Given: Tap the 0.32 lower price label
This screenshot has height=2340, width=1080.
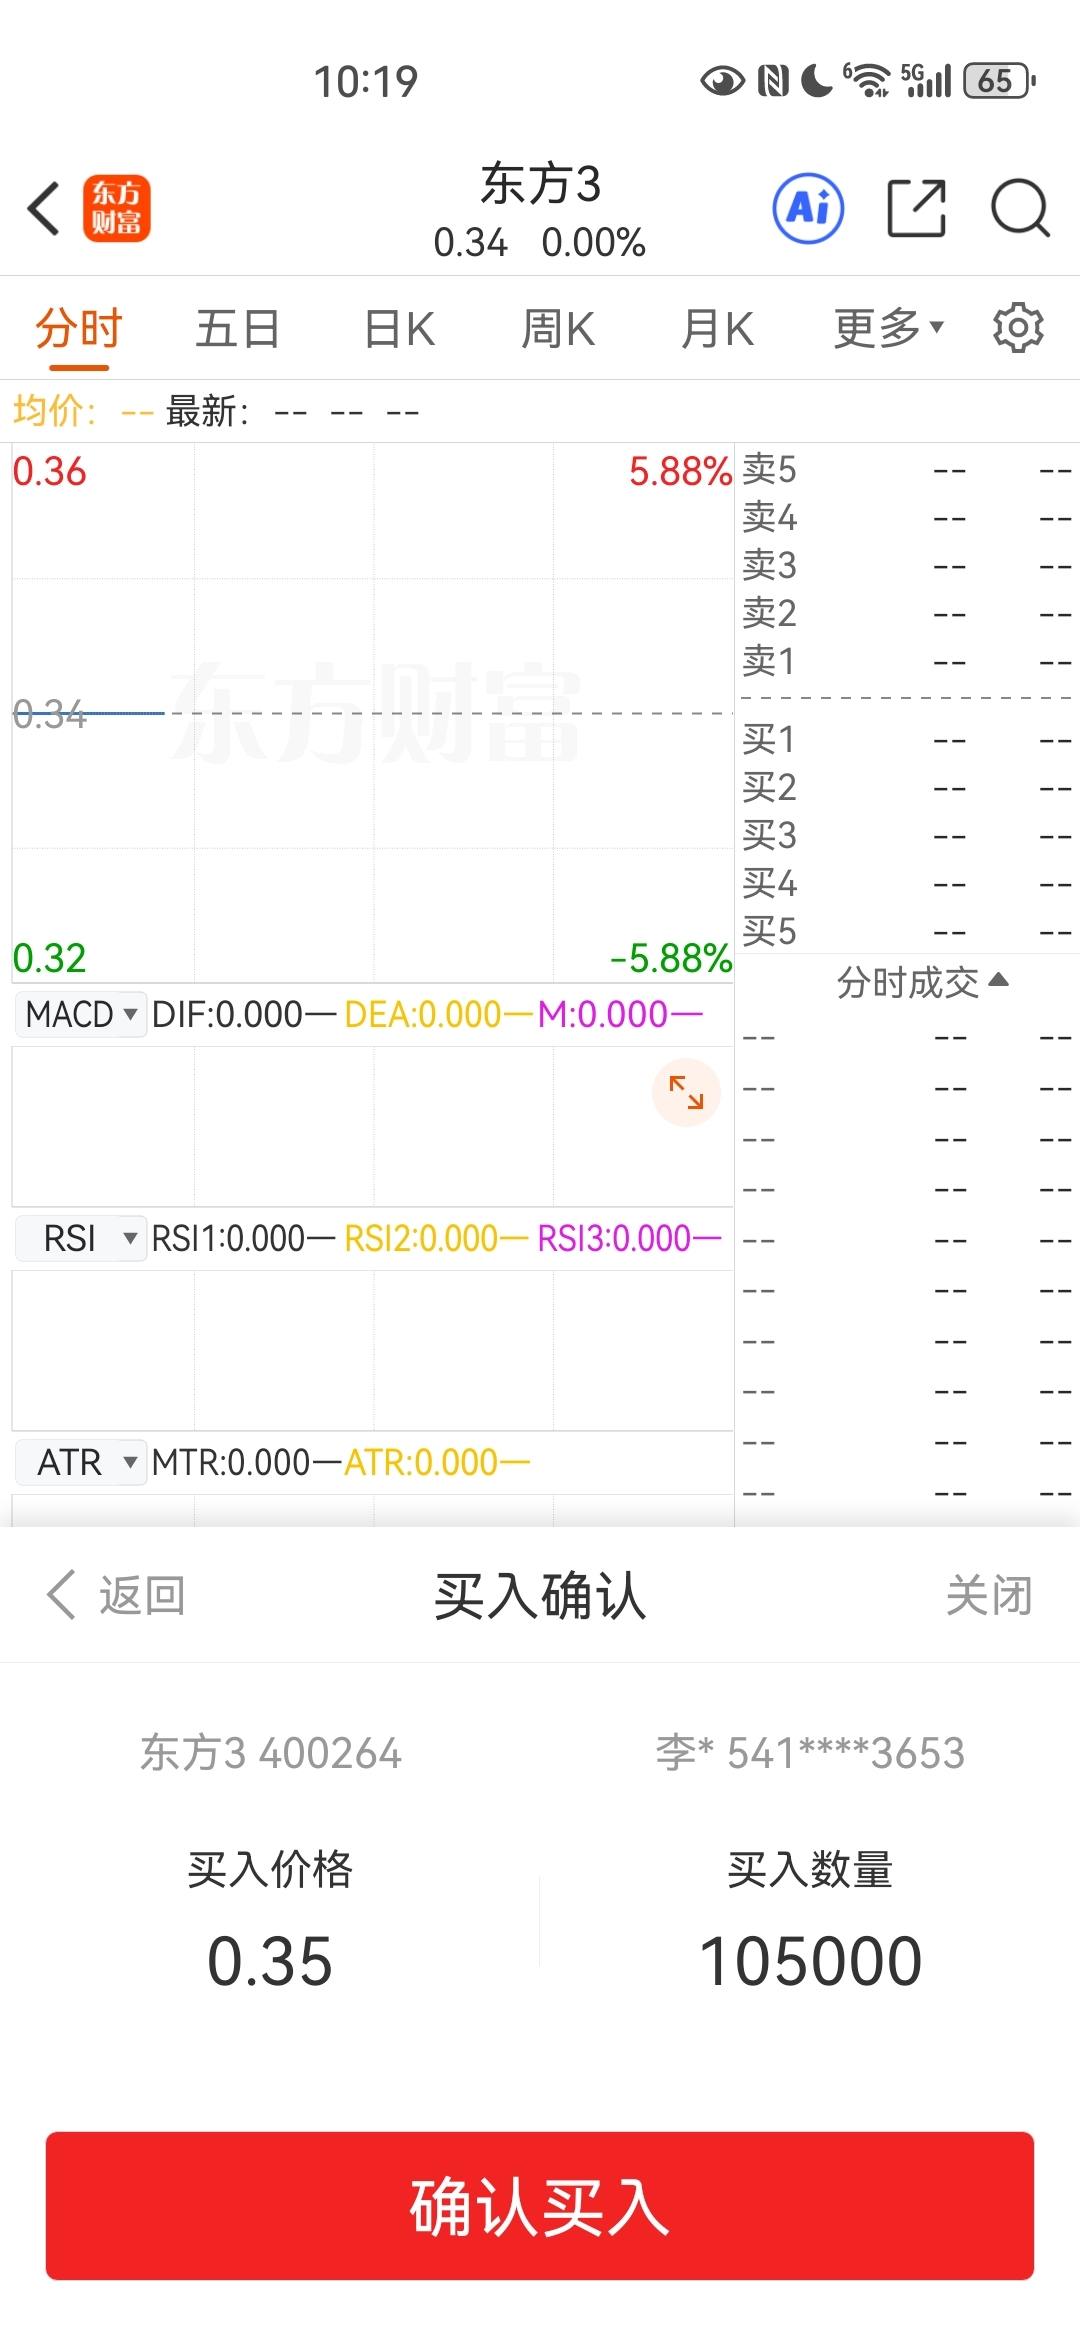Looking at the screenshot, I should click(49, 958).
